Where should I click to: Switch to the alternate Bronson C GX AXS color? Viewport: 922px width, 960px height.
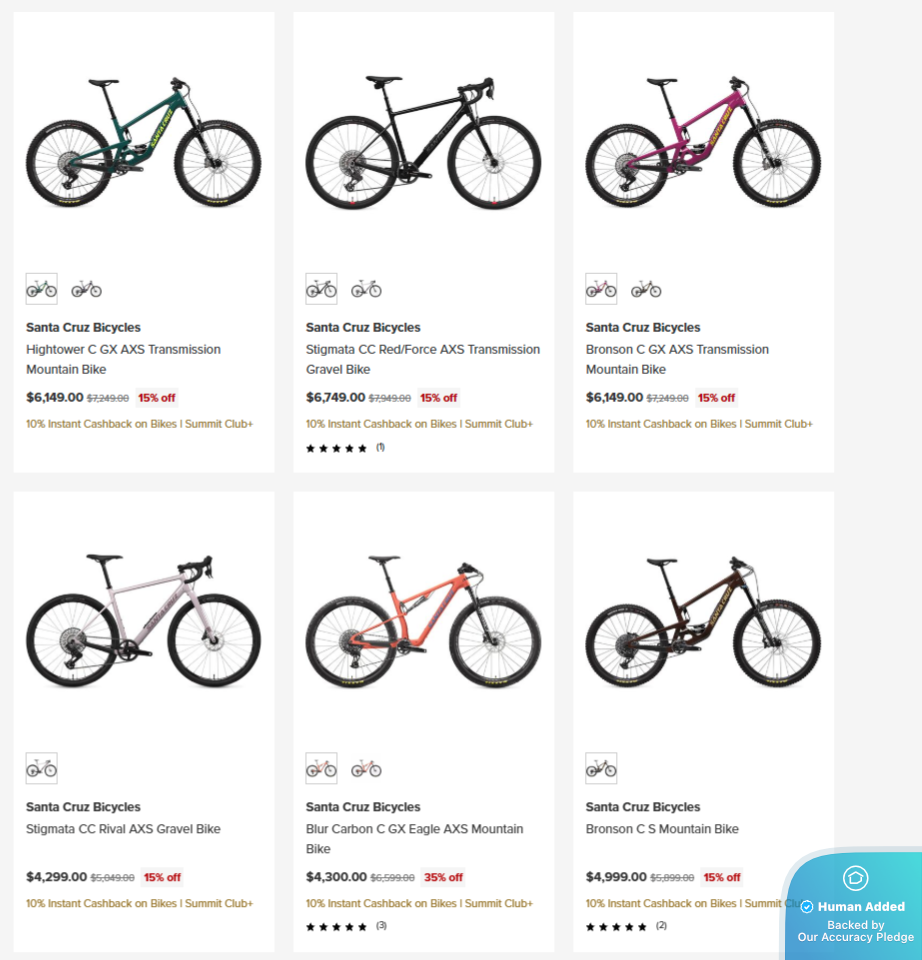(x=646, y=289)
